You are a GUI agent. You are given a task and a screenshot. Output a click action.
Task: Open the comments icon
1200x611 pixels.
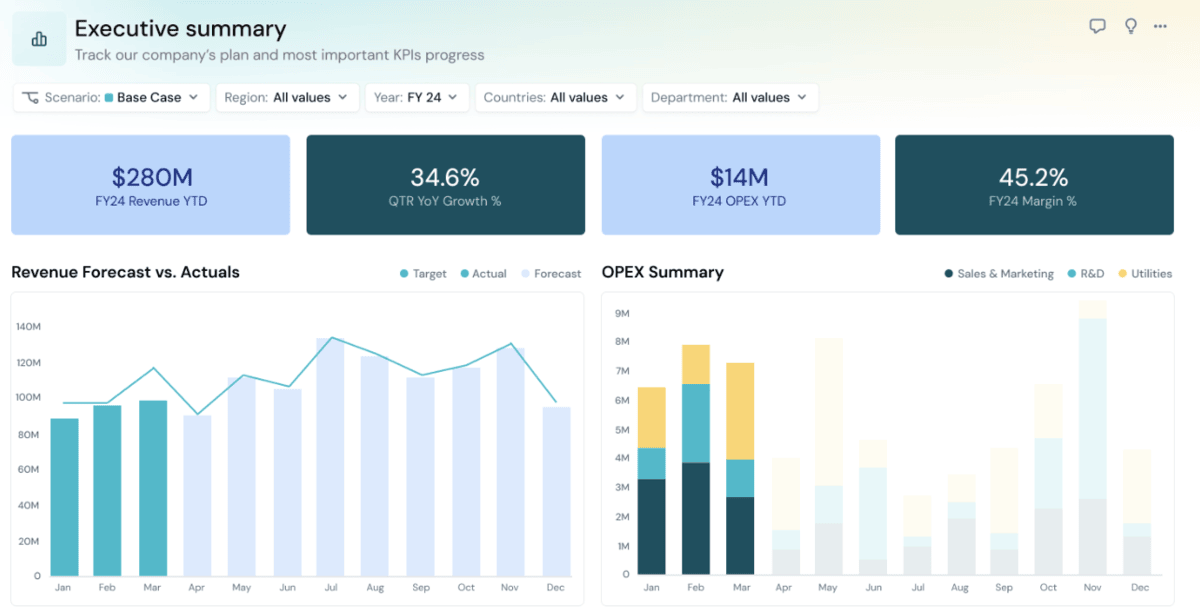tap(1096, 26)
